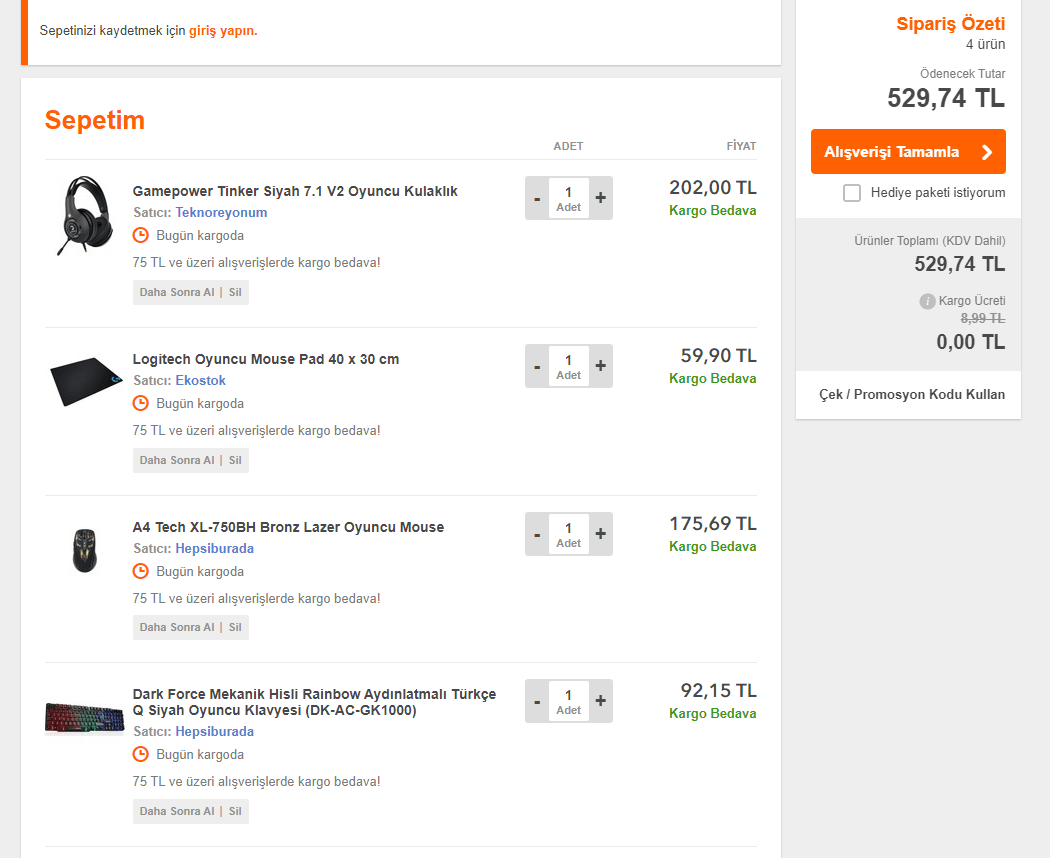The image size is (1050, 858).
Task: Open seller Teknoreyonum's page
Action: [221, 213]
